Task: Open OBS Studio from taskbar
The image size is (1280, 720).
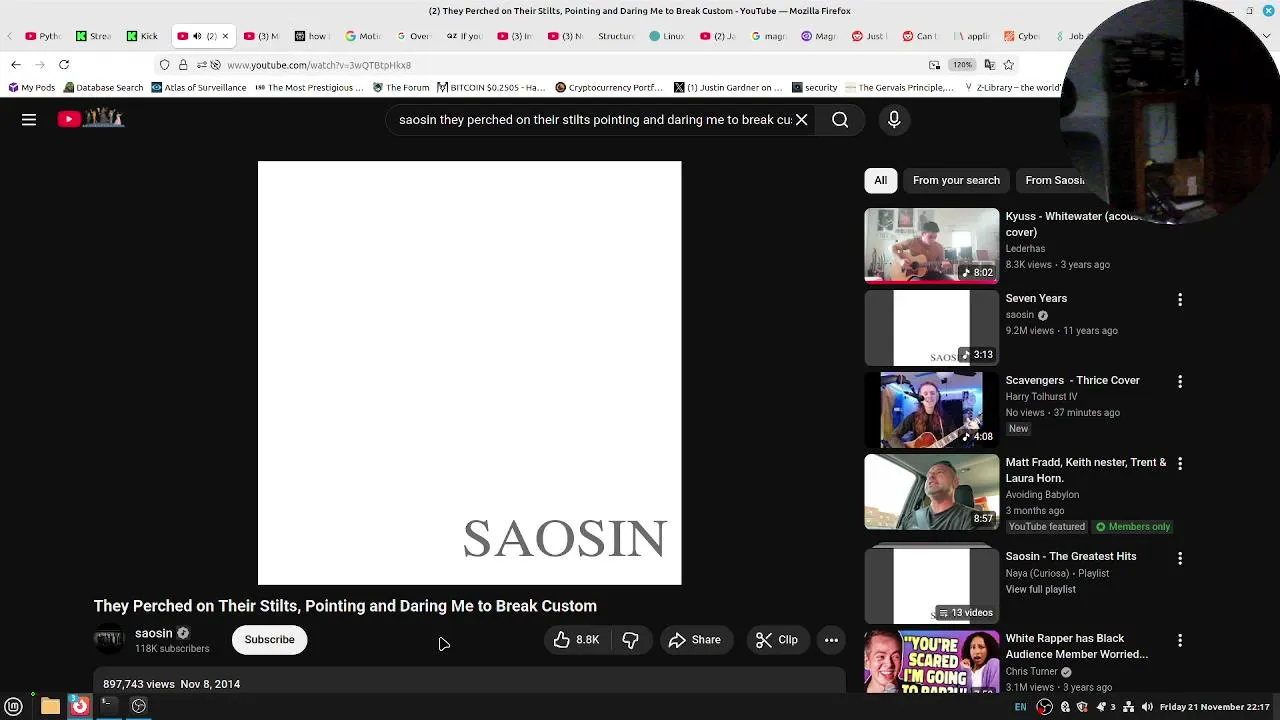Action: [139, 707]
